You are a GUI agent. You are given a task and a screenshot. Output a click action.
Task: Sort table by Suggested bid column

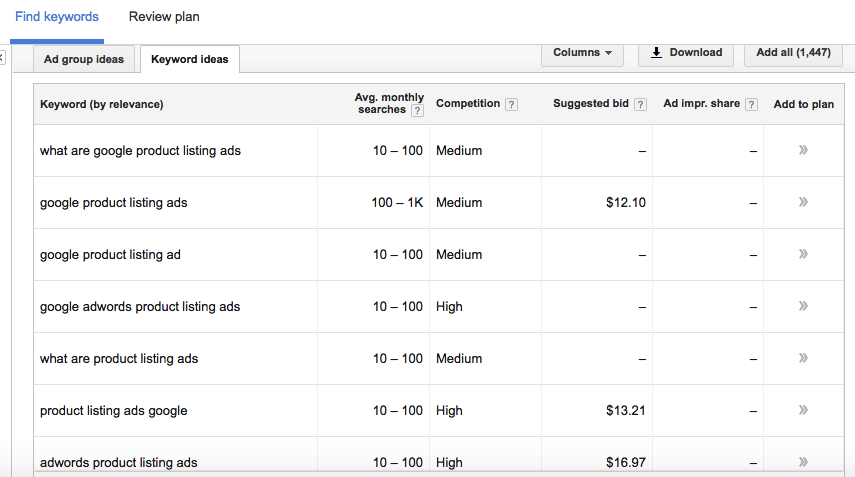592,104
